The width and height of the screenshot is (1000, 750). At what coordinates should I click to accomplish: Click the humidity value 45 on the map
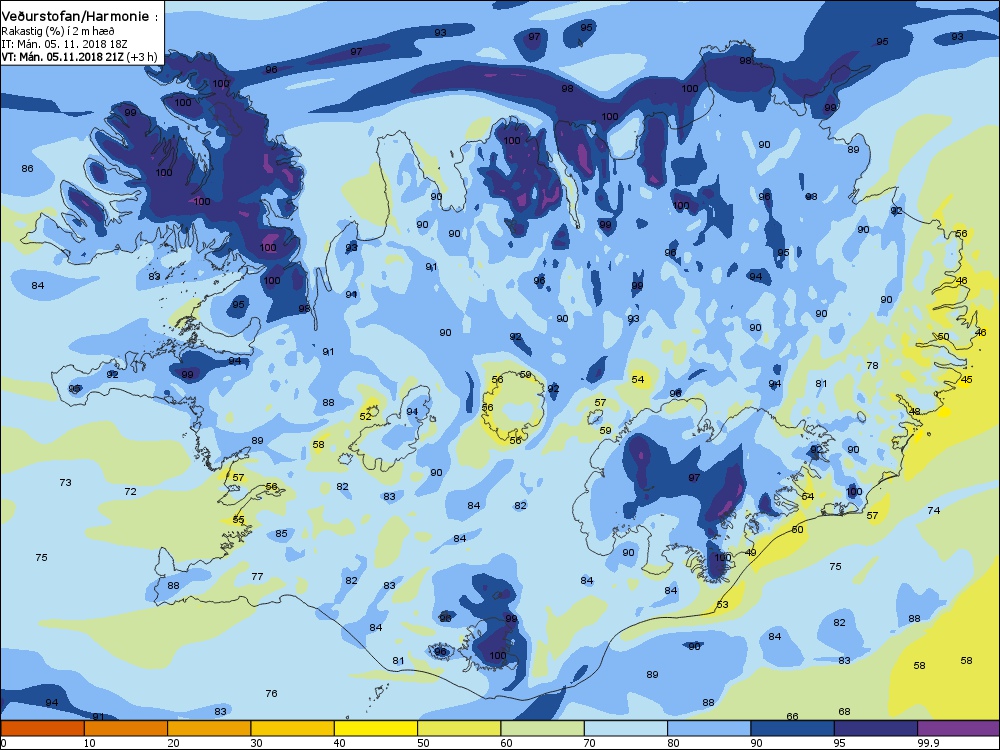(966, 379)
